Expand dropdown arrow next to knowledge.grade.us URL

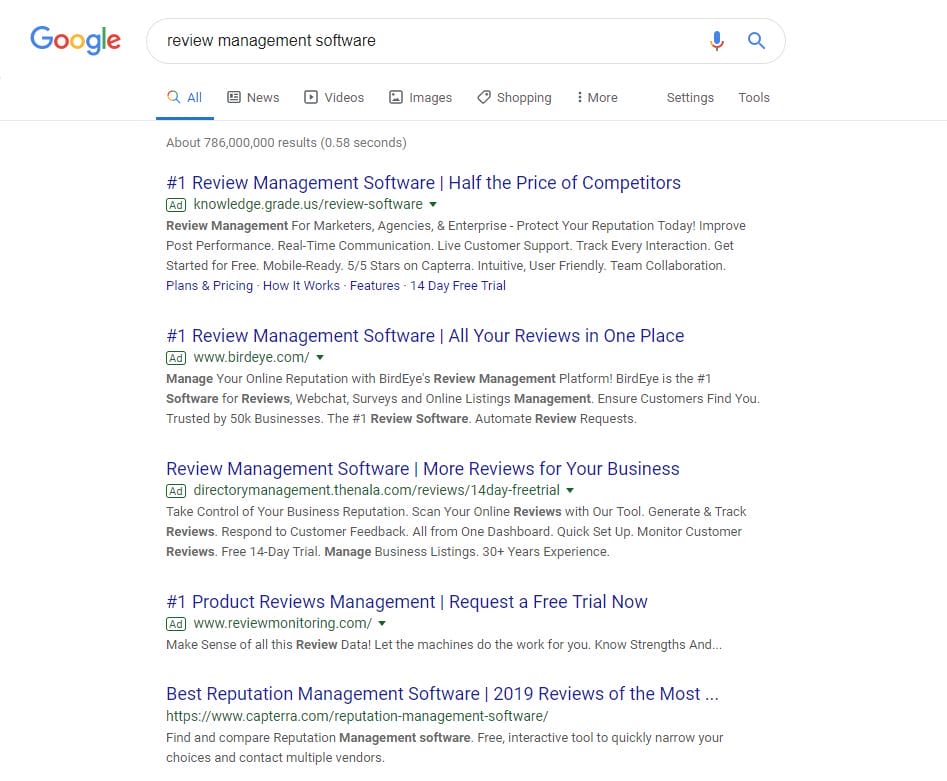(x=433, y=205)
